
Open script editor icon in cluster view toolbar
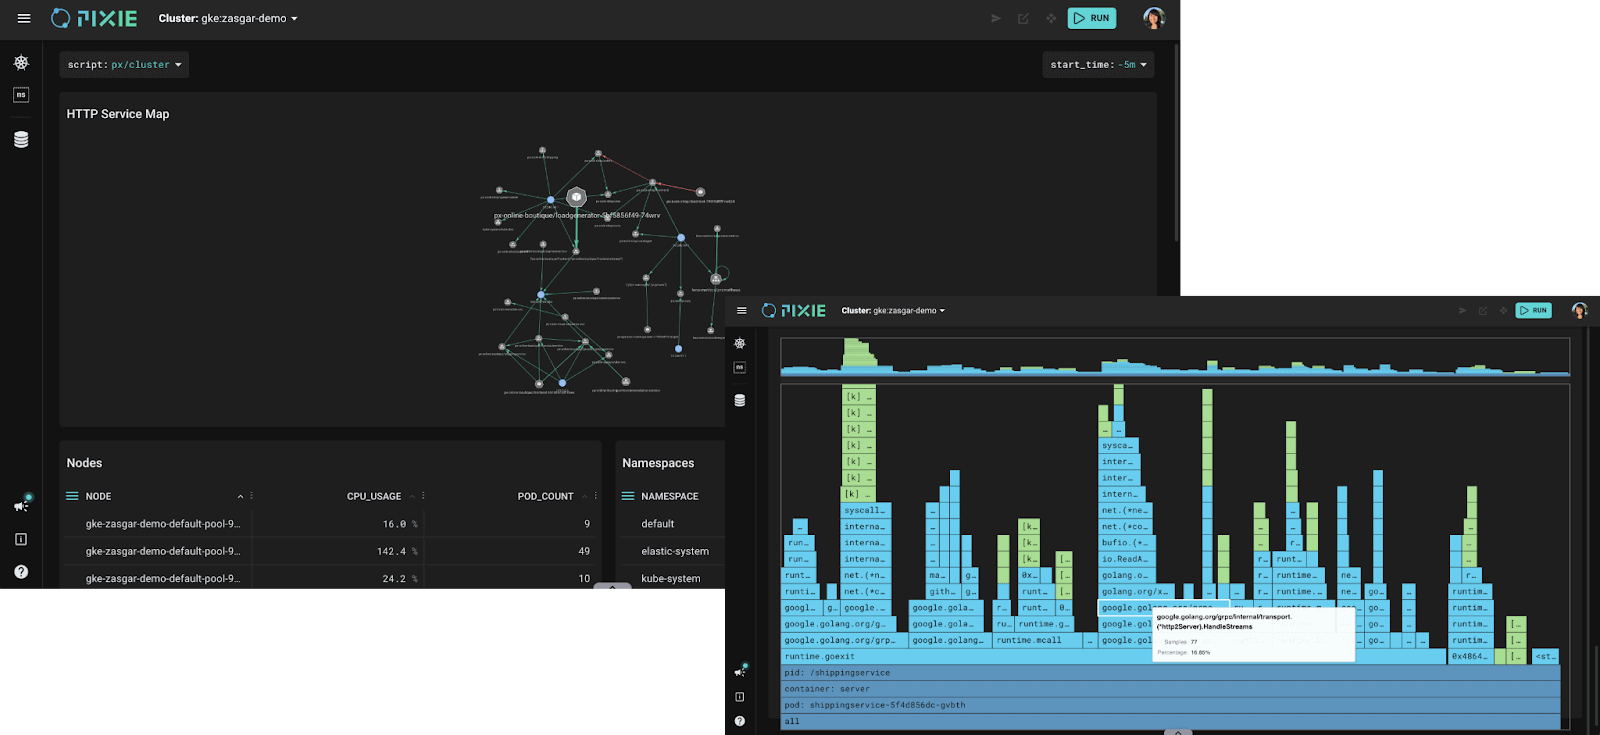[x=1023, y=18]
